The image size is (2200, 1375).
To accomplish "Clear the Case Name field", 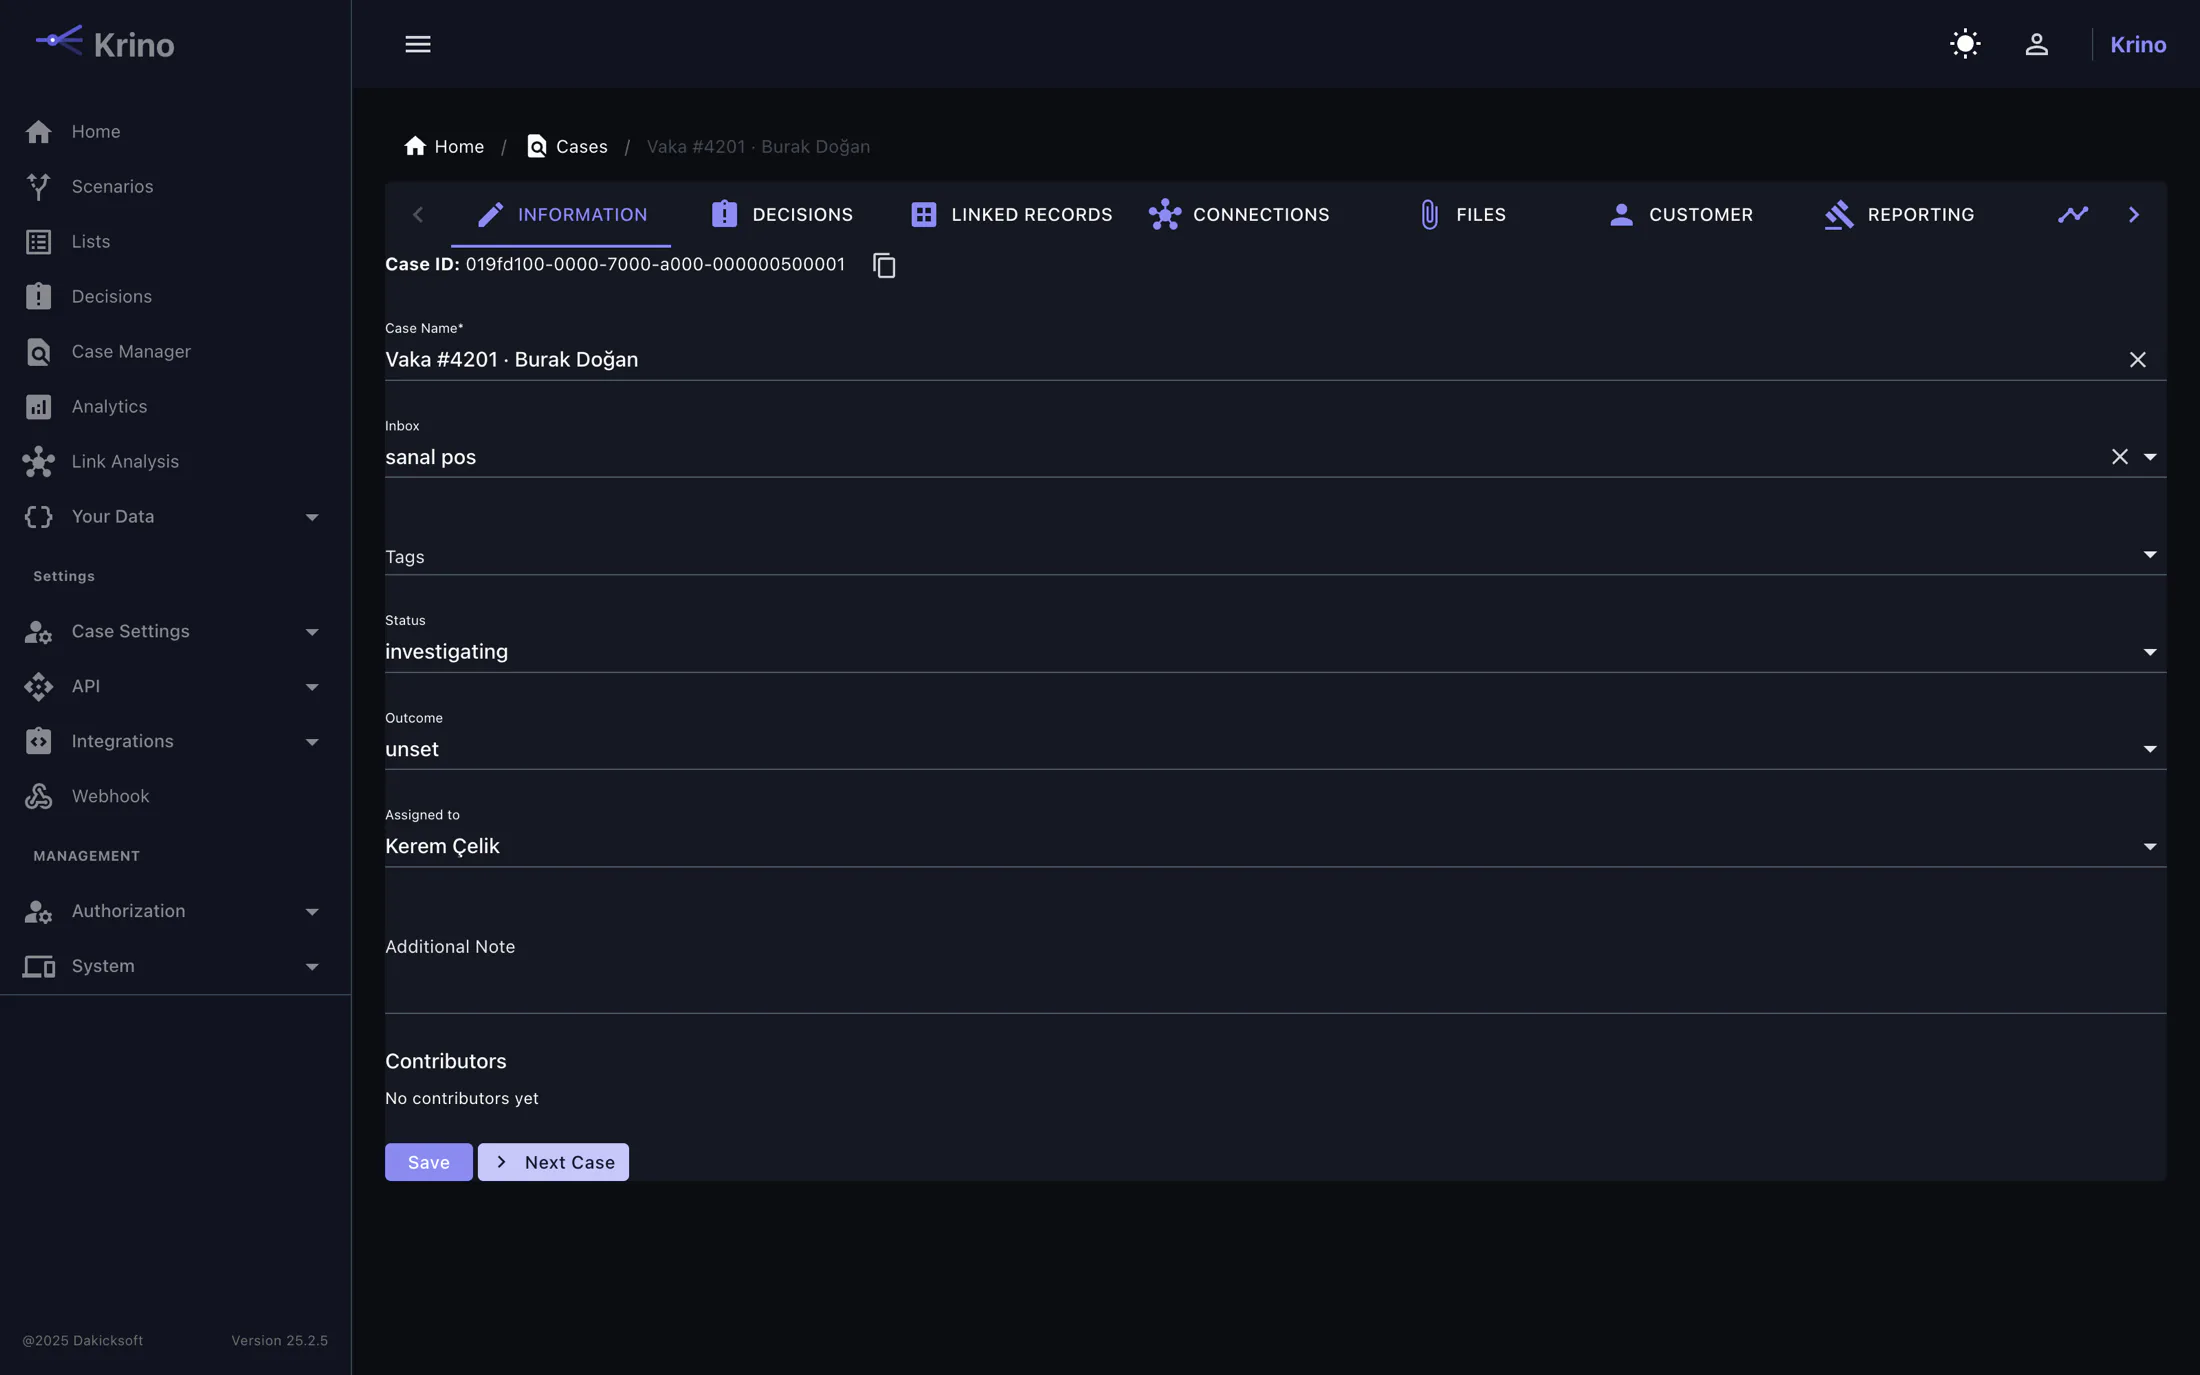I will (2137, 360).
